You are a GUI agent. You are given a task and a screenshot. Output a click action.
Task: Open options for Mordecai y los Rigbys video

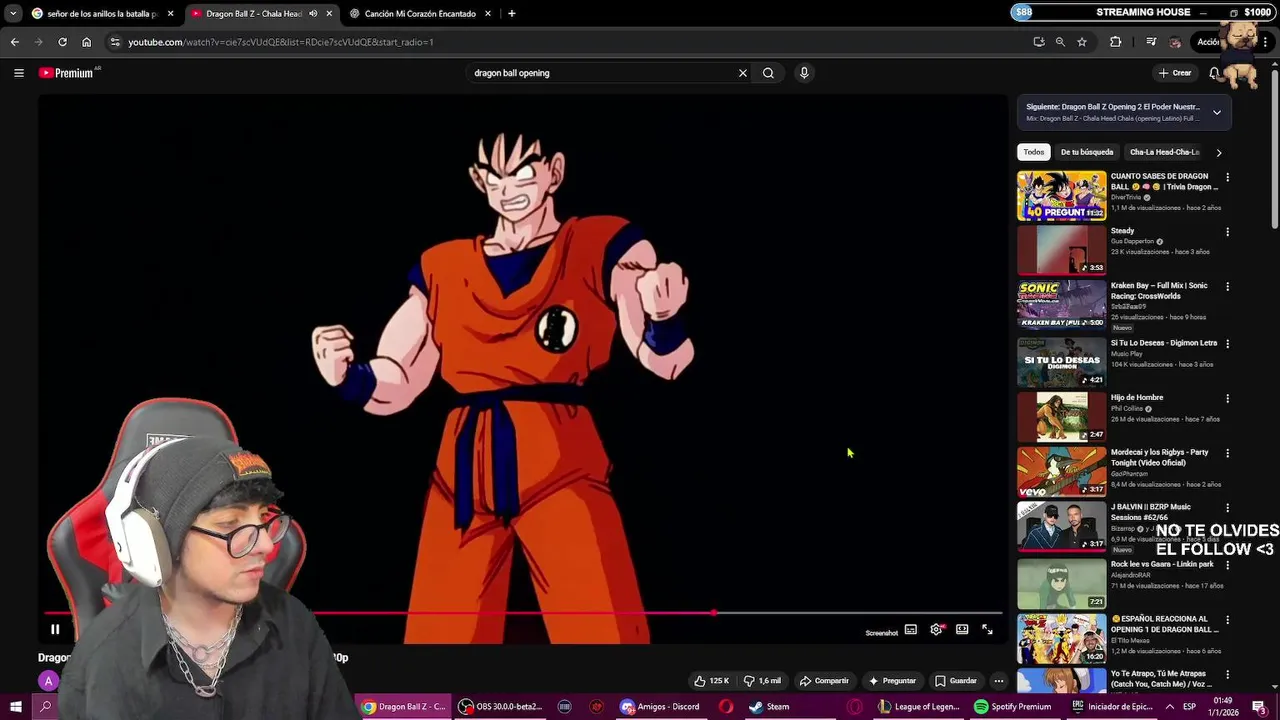(x=1227, y=453)
